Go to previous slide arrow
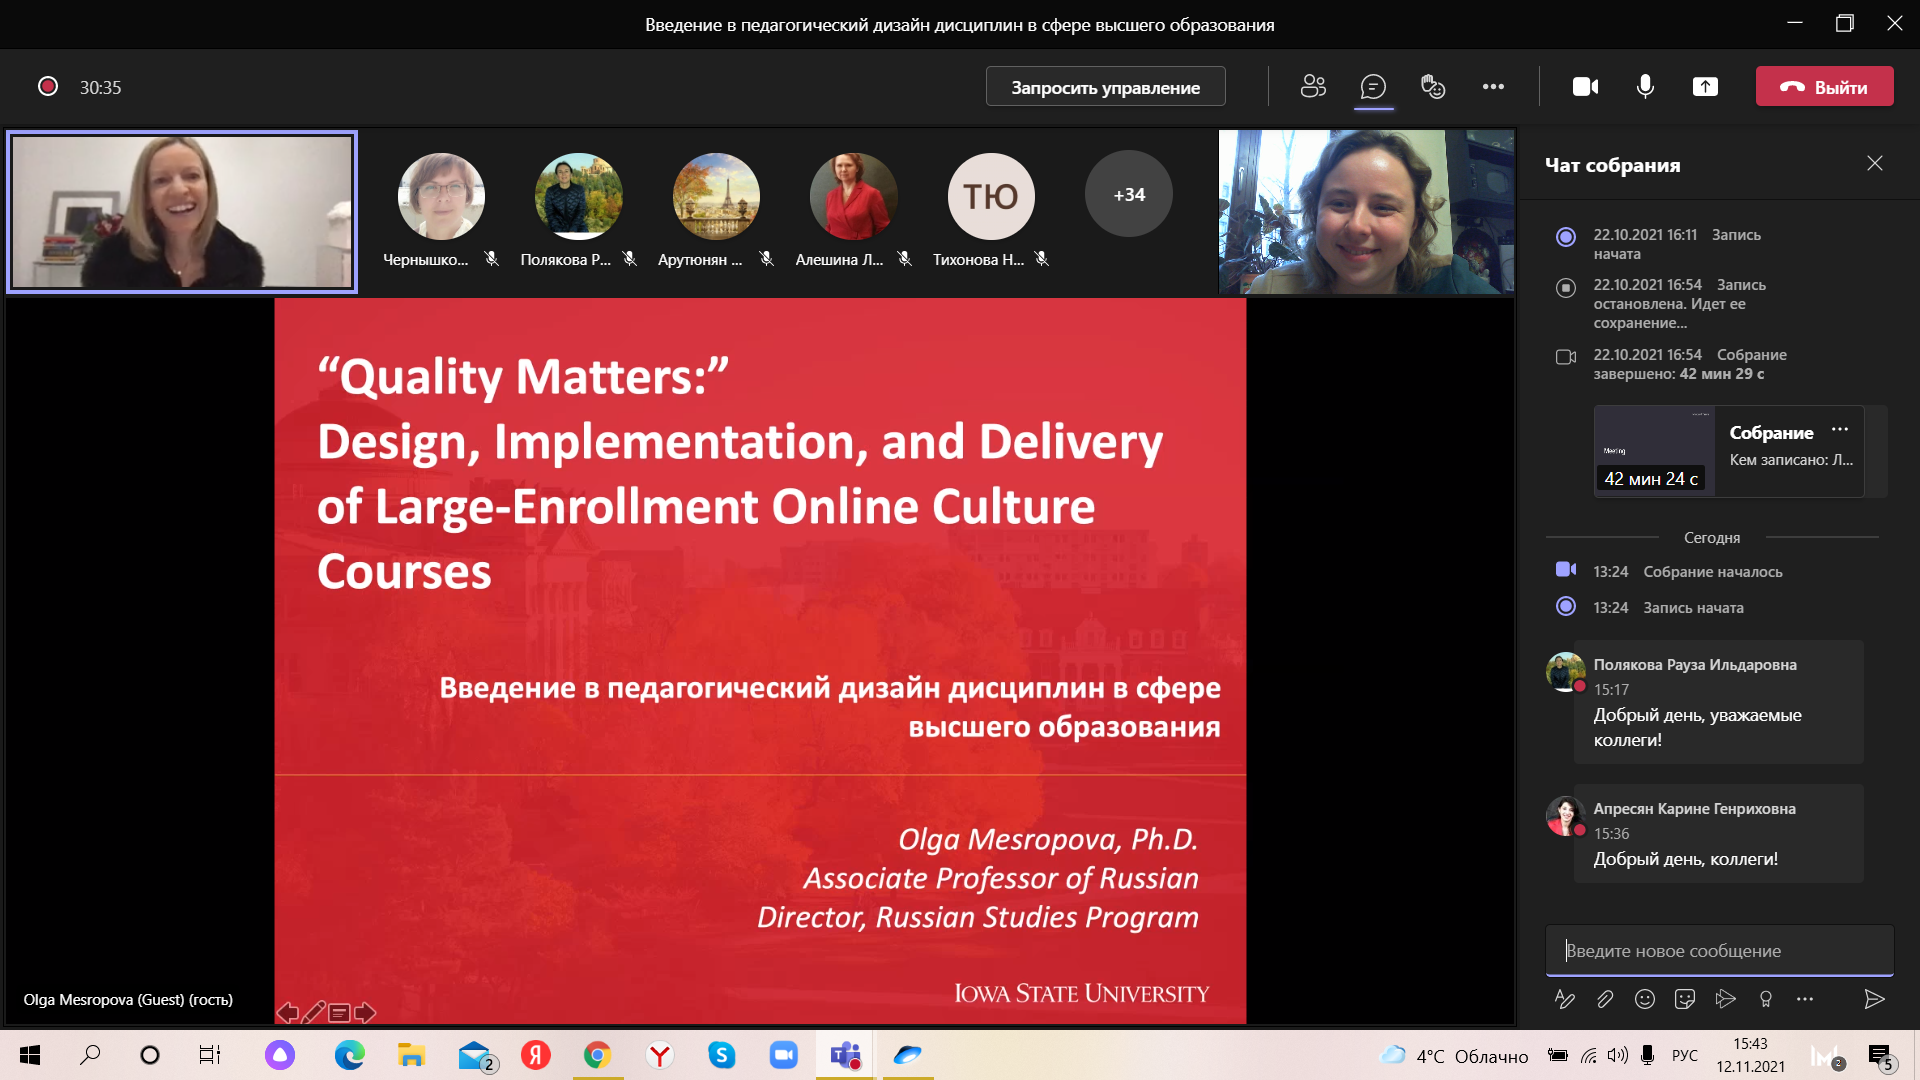Screen dimensions: 1920x1080 tap(288, 1013)
